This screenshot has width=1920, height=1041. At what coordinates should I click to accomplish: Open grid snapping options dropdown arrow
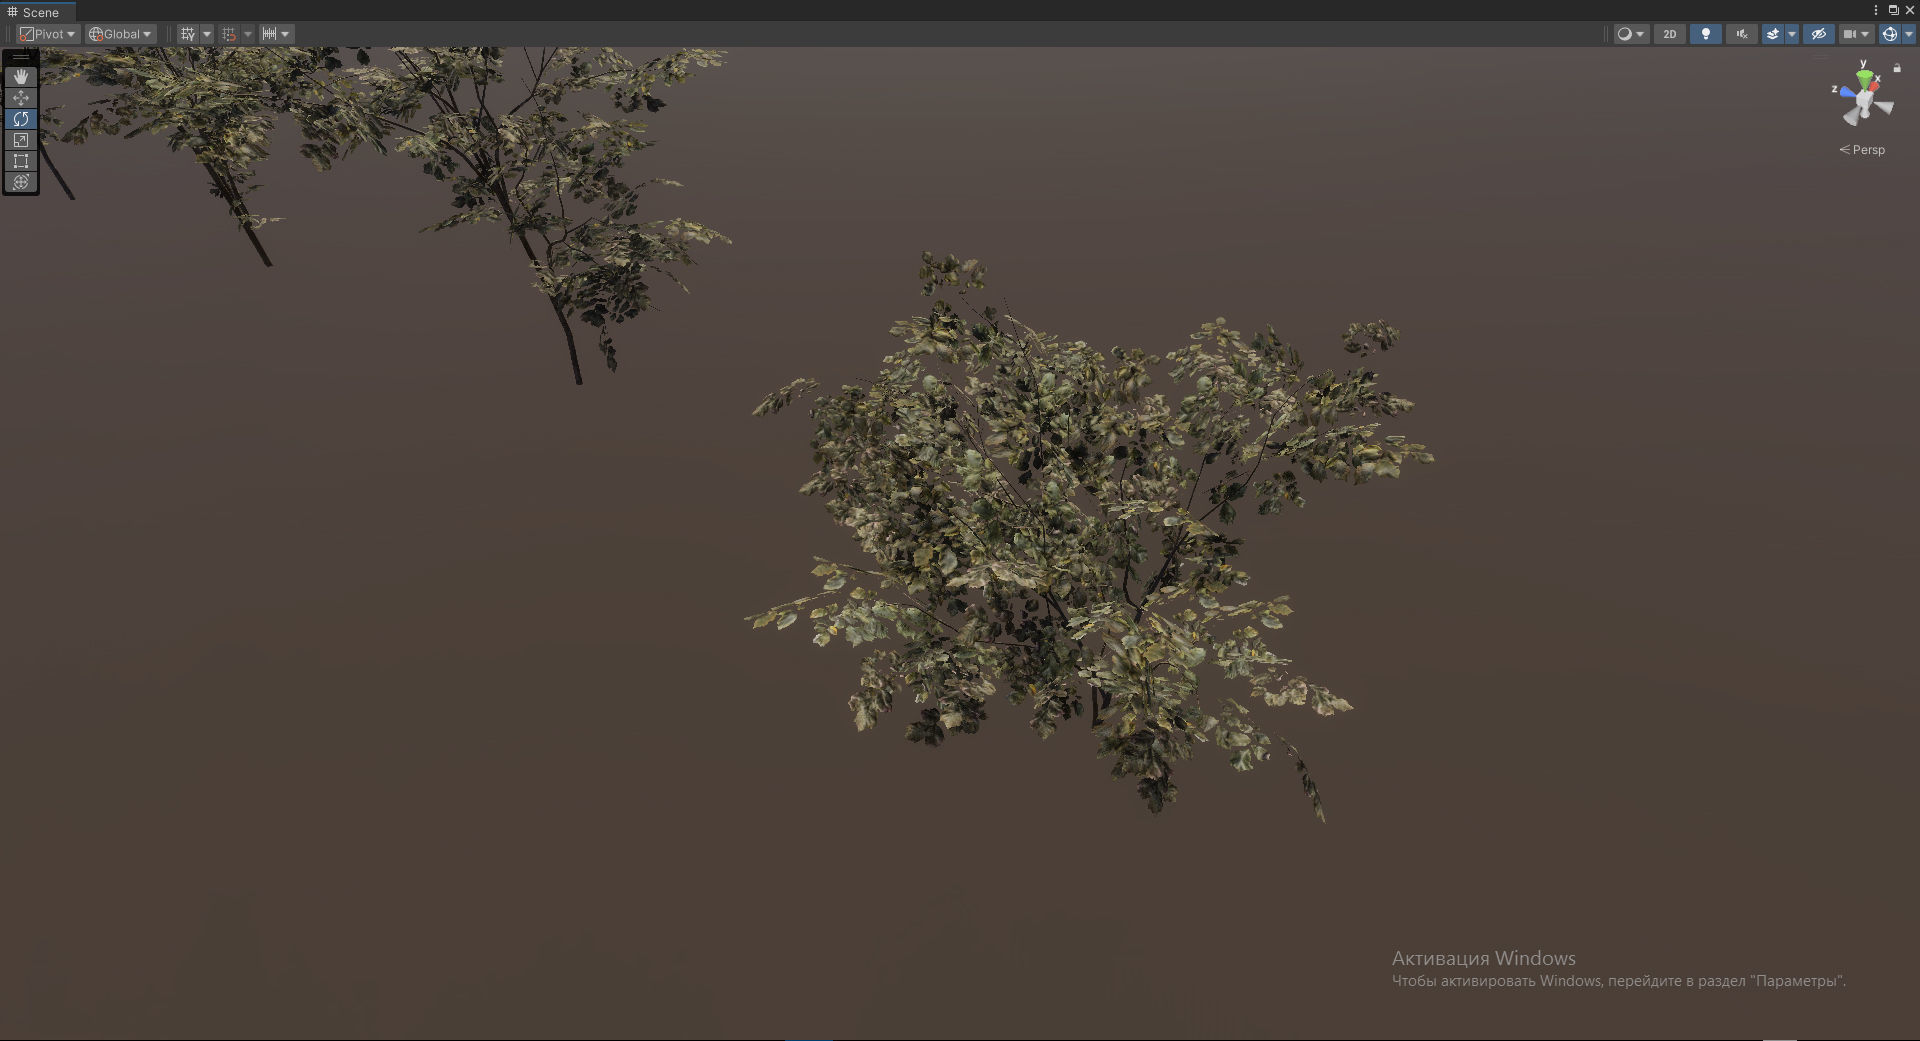(248, 34)
